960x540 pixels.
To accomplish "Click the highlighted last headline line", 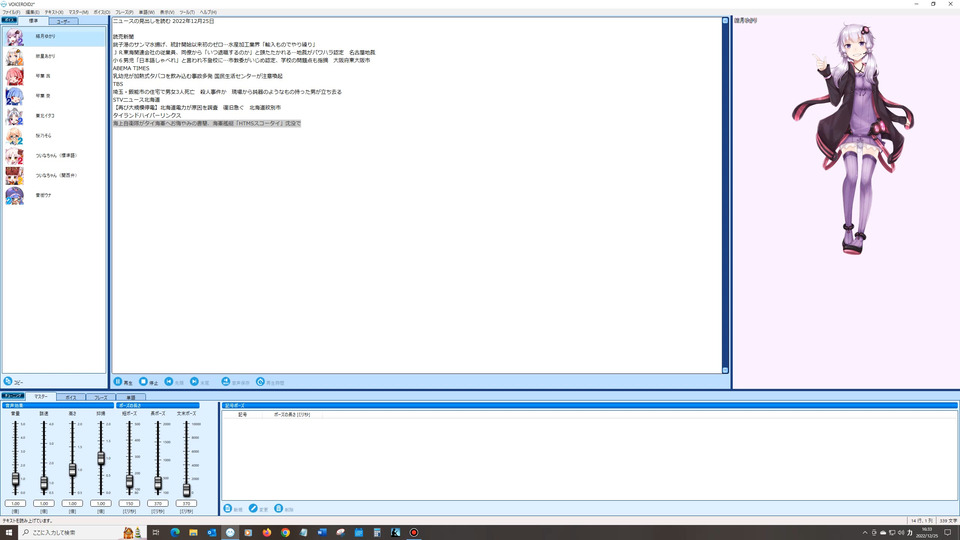I will (207, 124).
